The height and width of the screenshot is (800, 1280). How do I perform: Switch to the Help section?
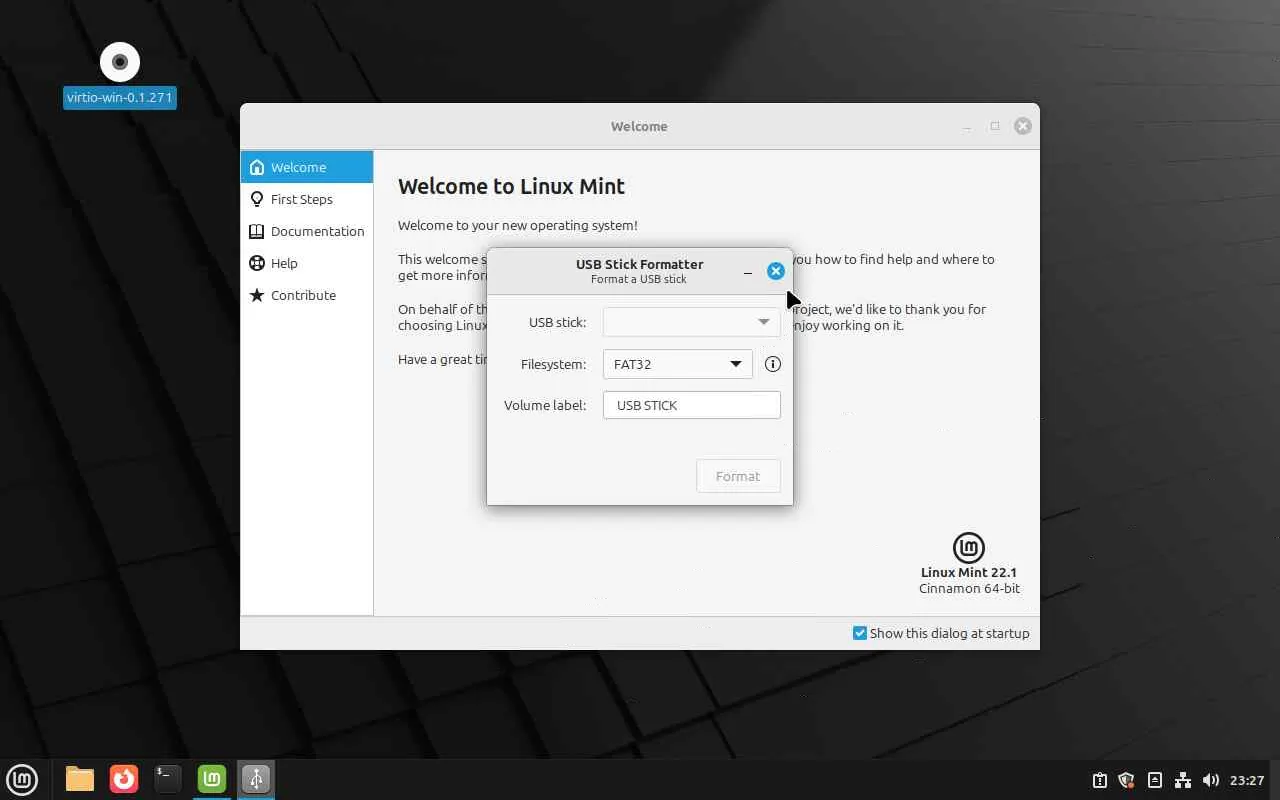(x=307, y=263)
